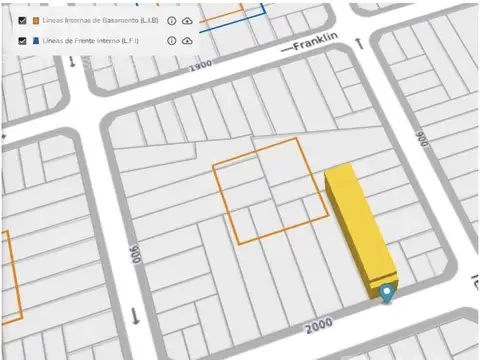
Task: Download the Líneas Internas de Basamento layer
Action: coord(187,21)
